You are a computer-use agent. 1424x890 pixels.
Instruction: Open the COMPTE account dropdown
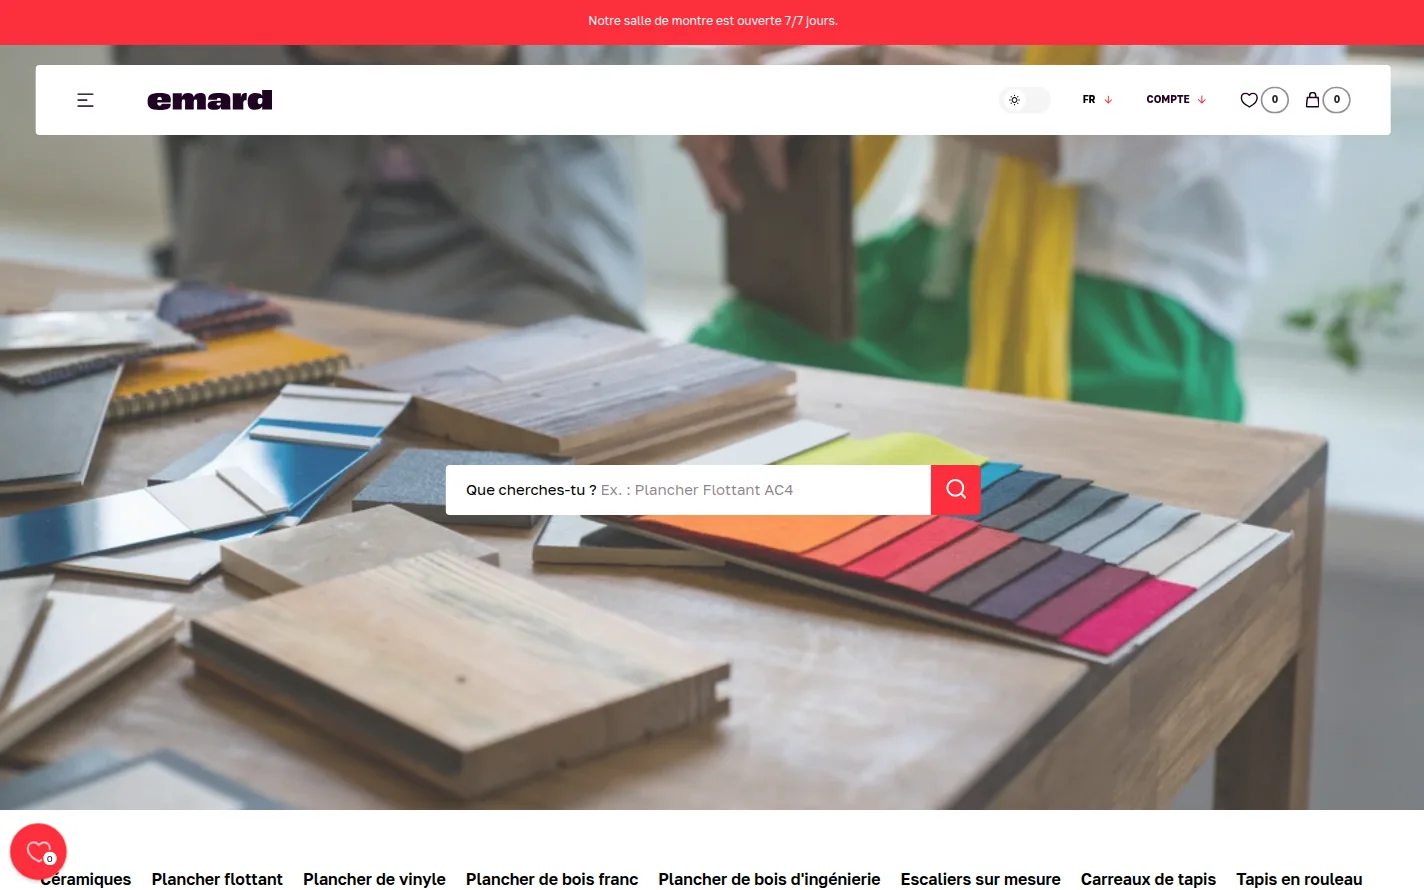coord(1176,100)
